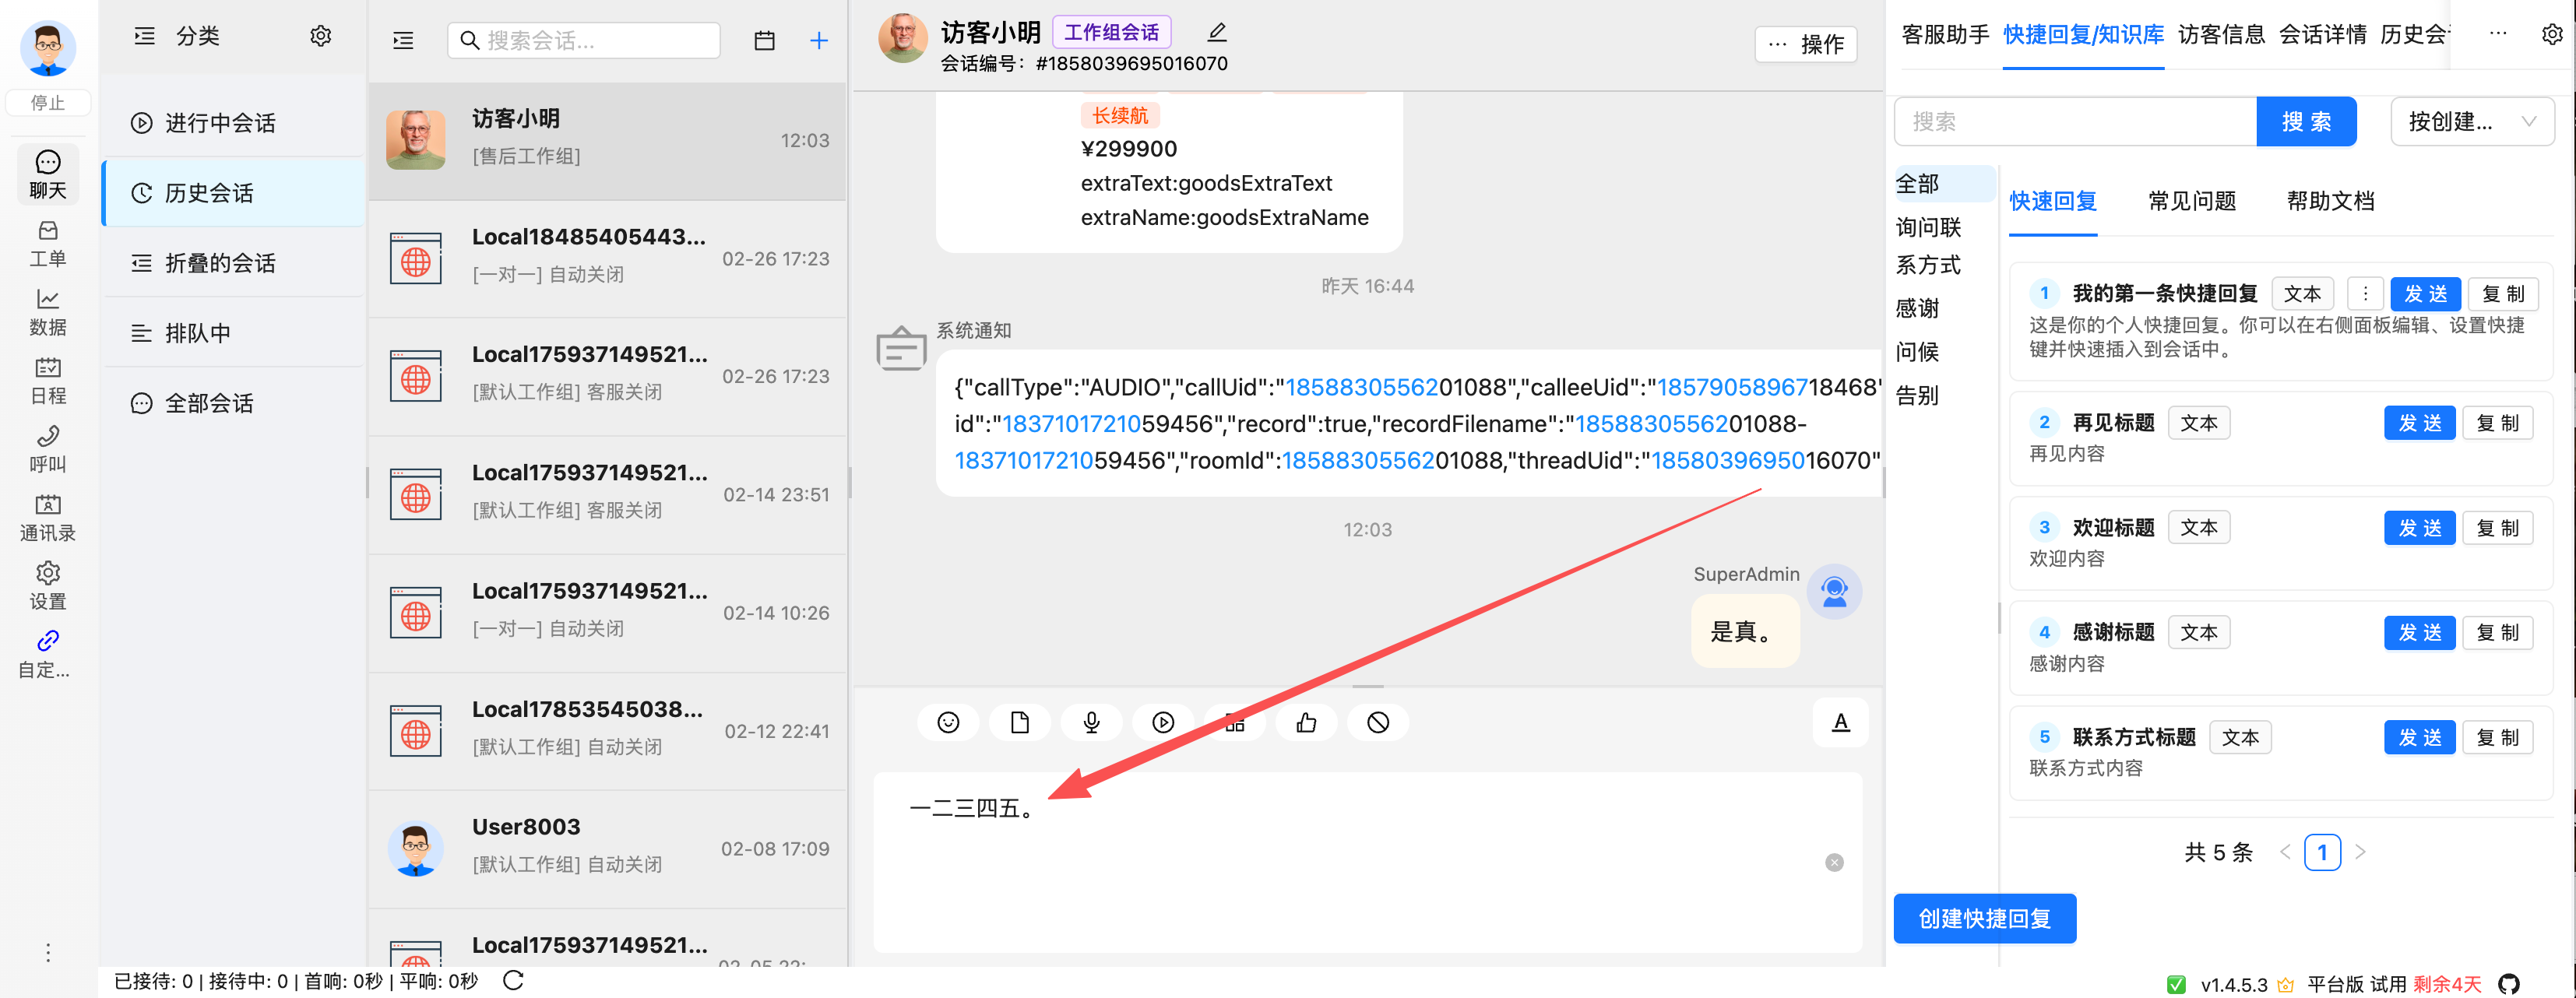Open the 操作 actions menu

coord(1806,44)
